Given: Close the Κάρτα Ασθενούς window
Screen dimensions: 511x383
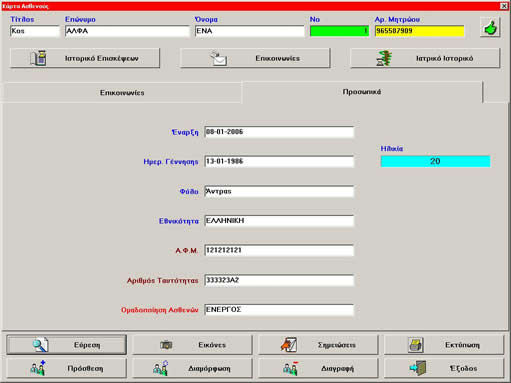Looking at the screenshot, I should tap(504, 6).
